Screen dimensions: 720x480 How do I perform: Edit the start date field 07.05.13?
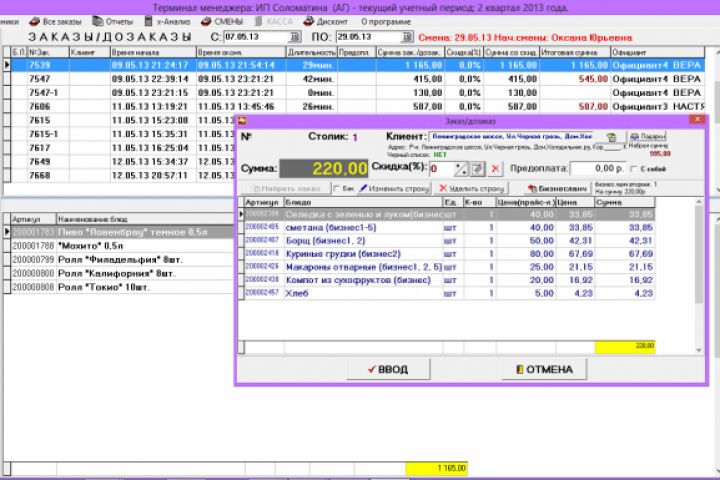(x=256, y=37)
